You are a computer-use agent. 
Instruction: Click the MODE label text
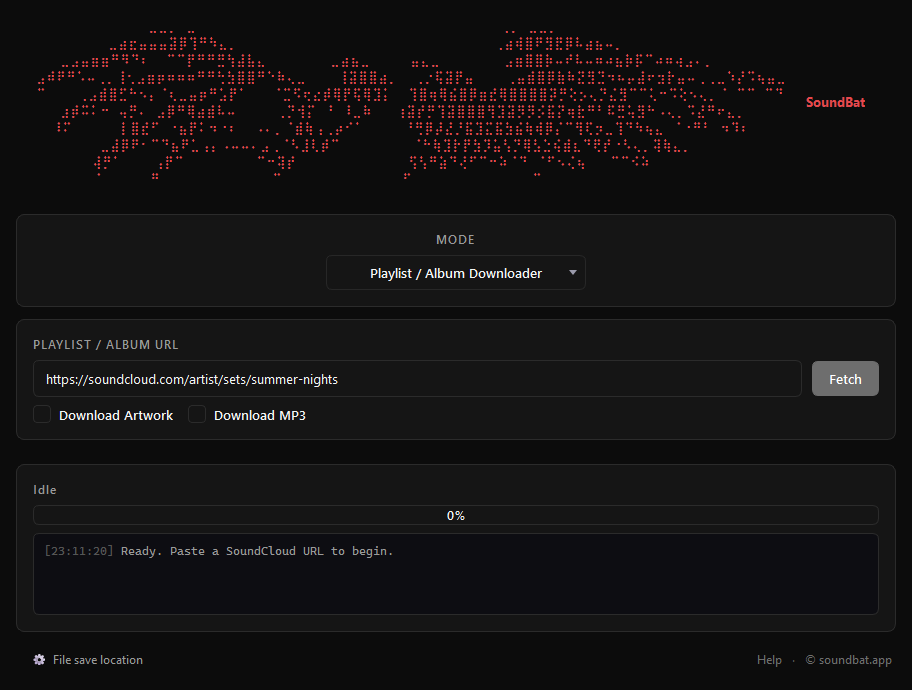coord(455,240)
